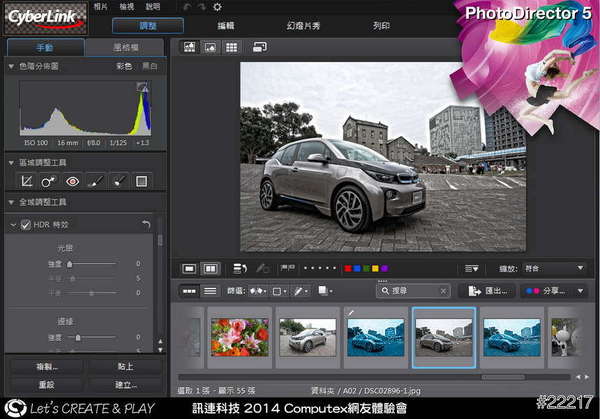Select the crop and straighten tool

point(27,181)
